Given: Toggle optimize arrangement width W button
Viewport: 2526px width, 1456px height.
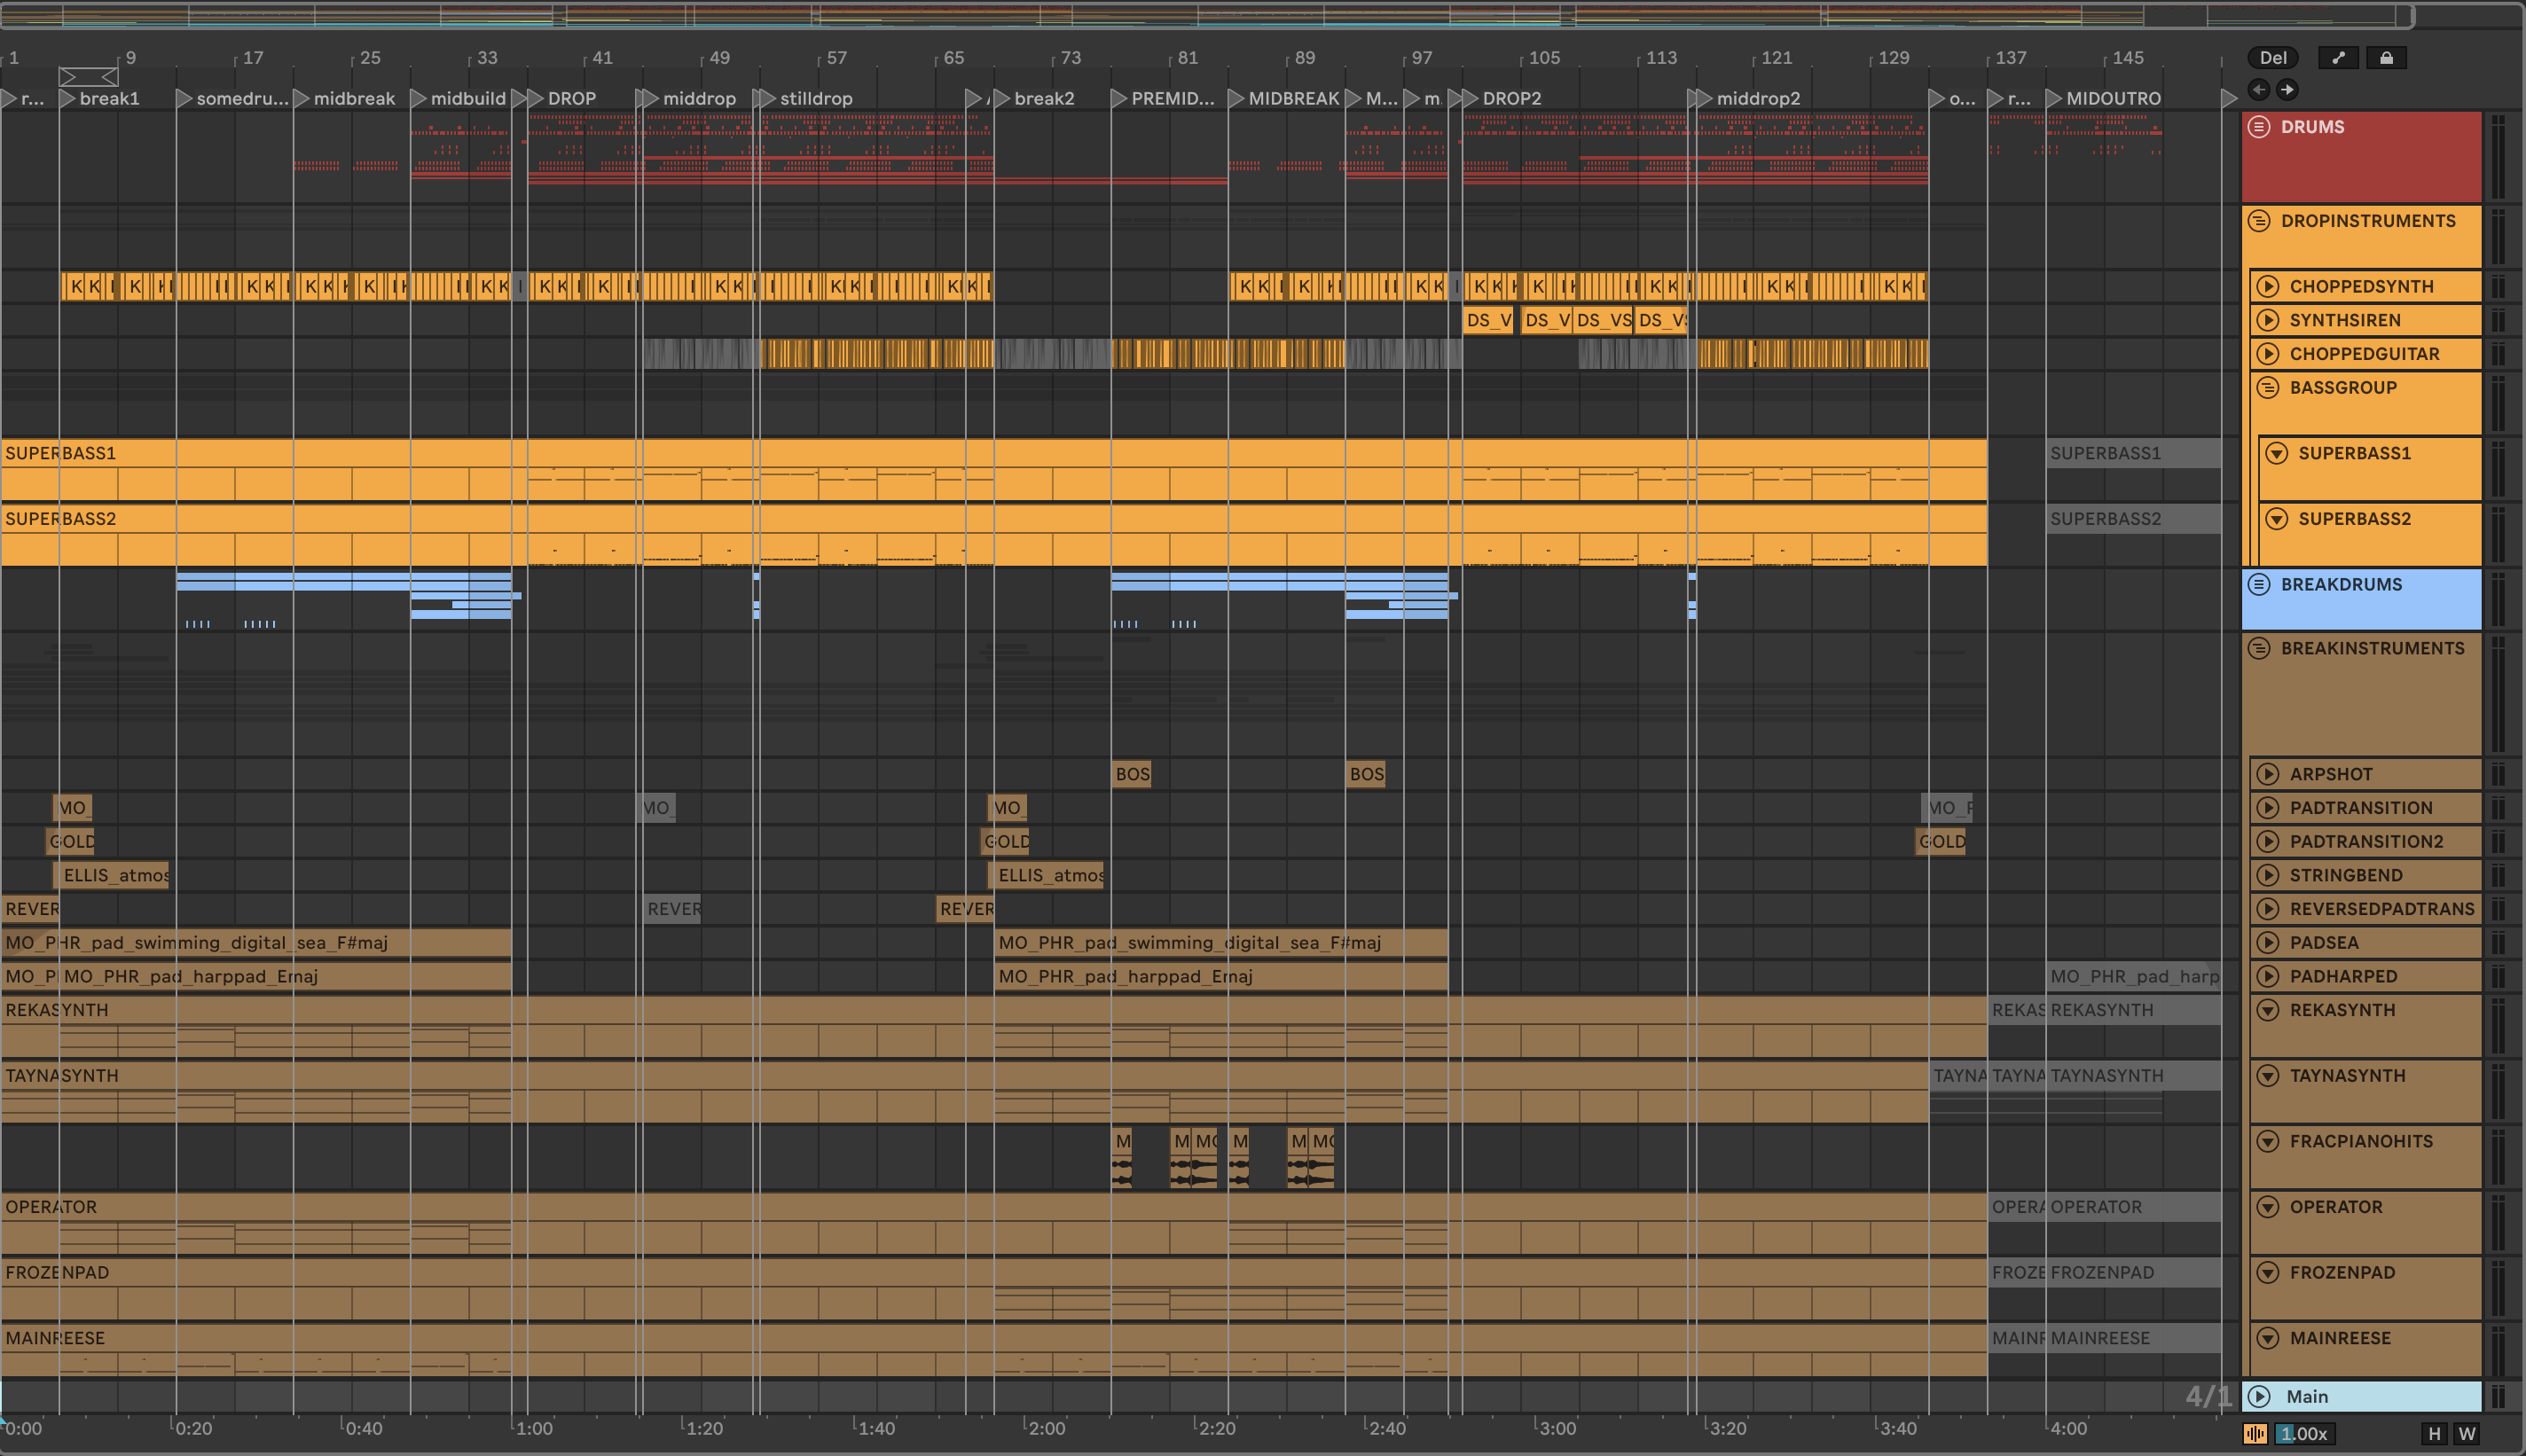Looking at the screenshot, I should coord(2467,1434).
